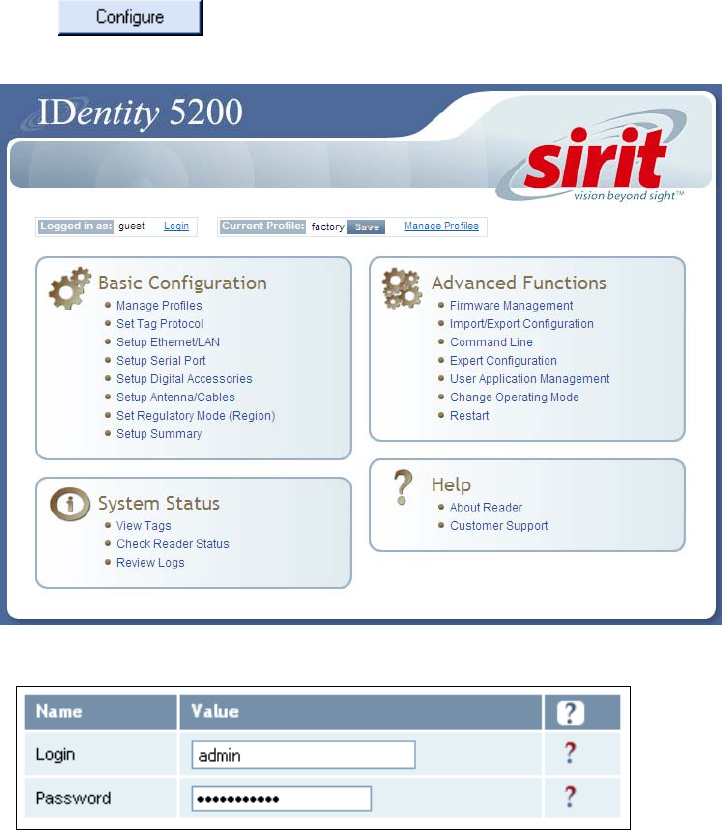Viewport: 722px width, 830px height.
Task: Open Customer Support
Action: click(499, 526)
